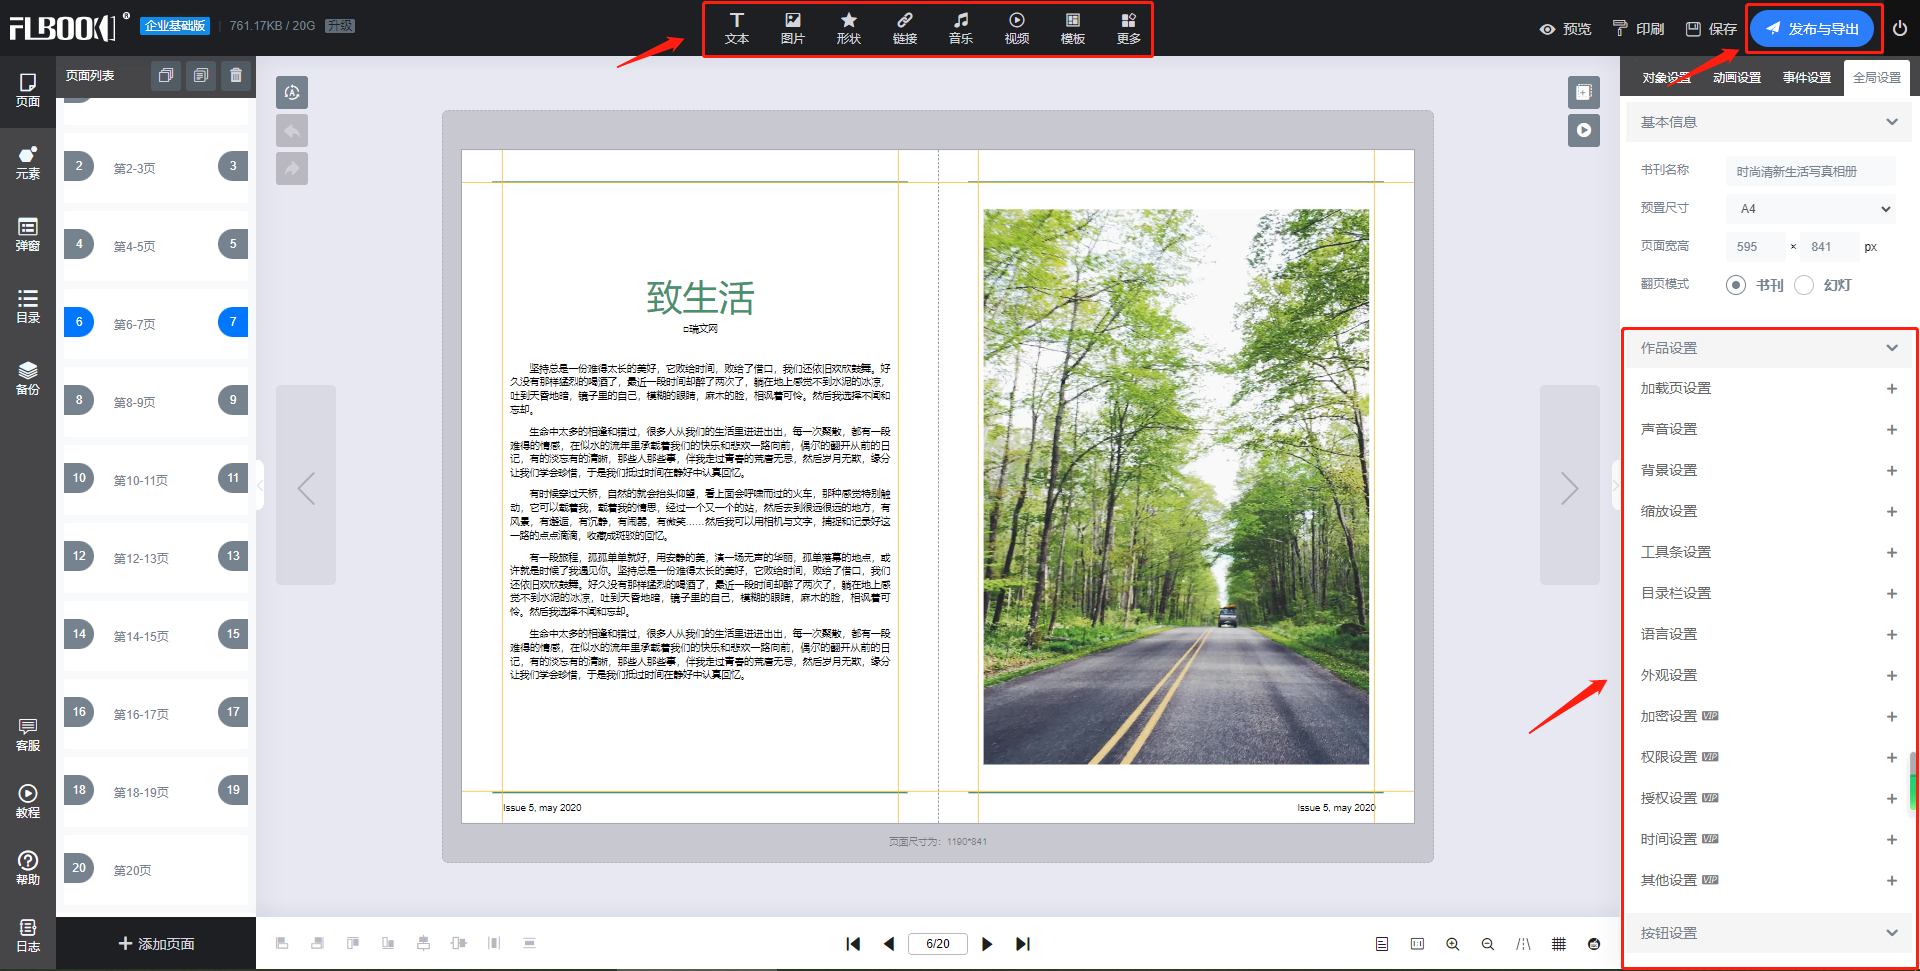Switch to the 事件设置 tab
The height and width of the screenshot is (971, 1920).
(x=1807, y=78)
